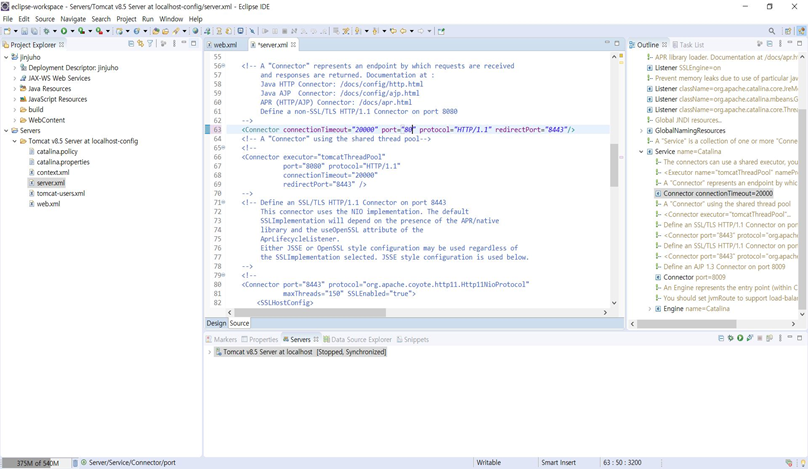Click the editor horizontal scrollbar

tap(309, 312)
